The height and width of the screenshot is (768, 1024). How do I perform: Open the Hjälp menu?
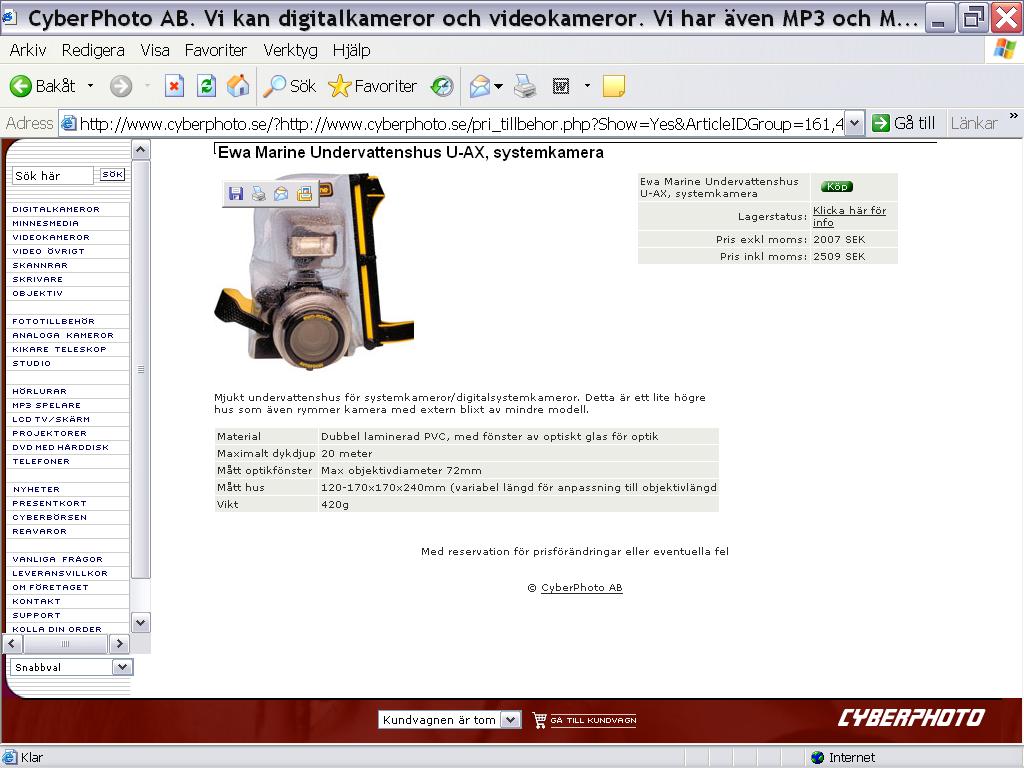pos(351,50)
